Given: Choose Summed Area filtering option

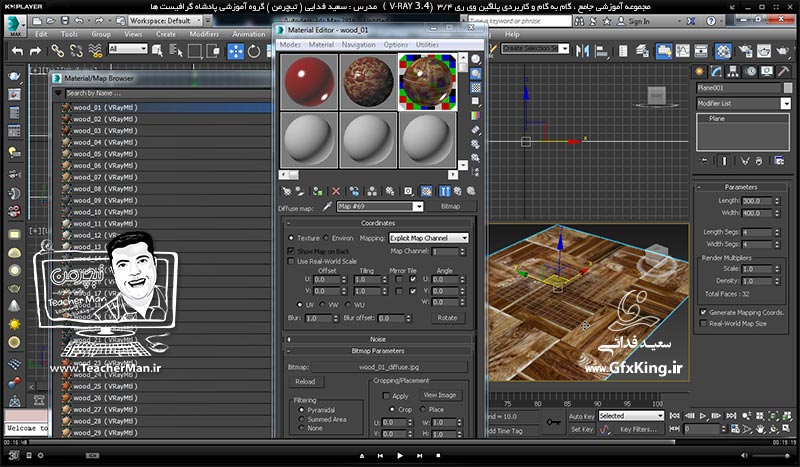Looking at the screenshot, I should point(302,419).
